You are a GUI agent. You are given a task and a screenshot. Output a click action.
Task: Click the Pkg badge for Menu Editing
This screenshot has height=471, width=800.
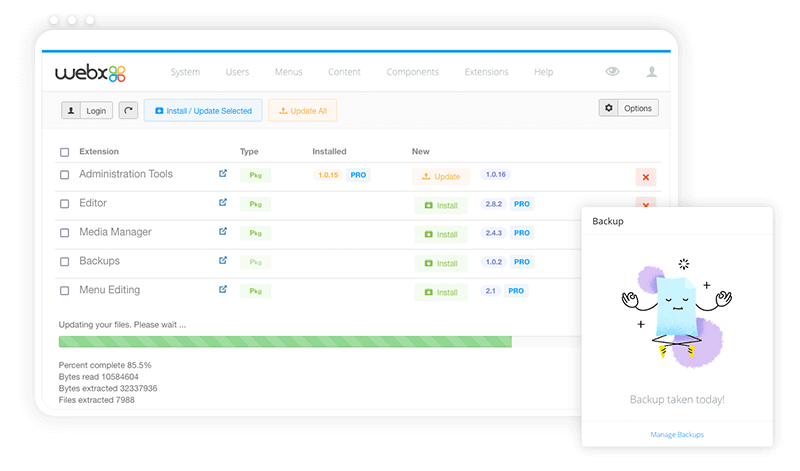pyautogui.click(x=256, y=291)
